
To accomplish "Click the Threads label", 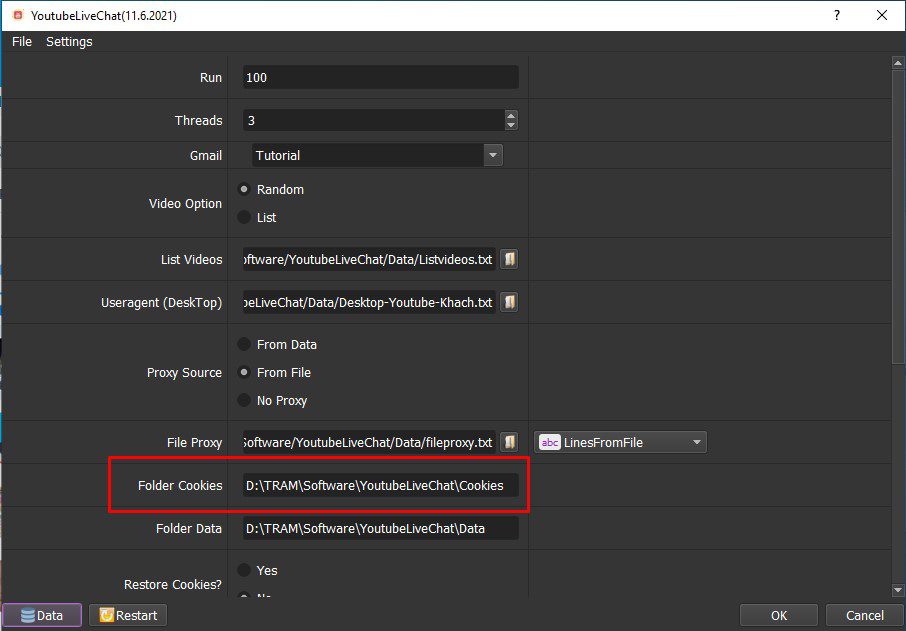I will [x=199, y=120].
